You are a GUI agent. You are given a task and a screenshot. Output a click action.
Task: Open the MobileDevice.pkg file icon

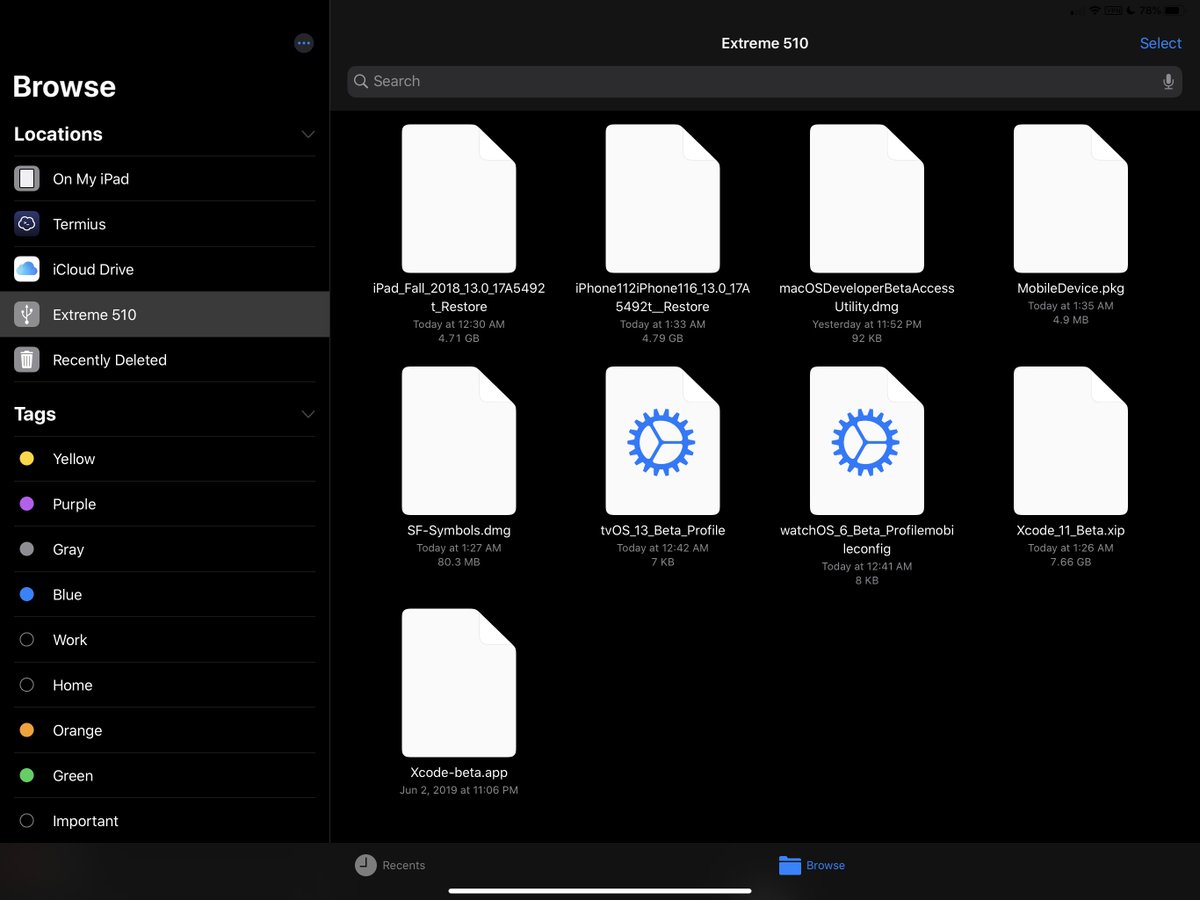pyautogui.click(x=1070, y=199)
